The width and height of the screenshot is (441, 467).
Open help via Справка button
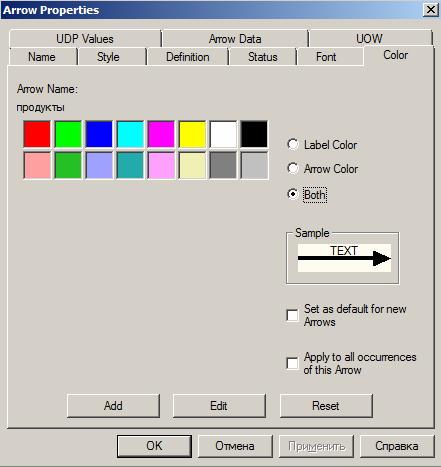point(397,446)
